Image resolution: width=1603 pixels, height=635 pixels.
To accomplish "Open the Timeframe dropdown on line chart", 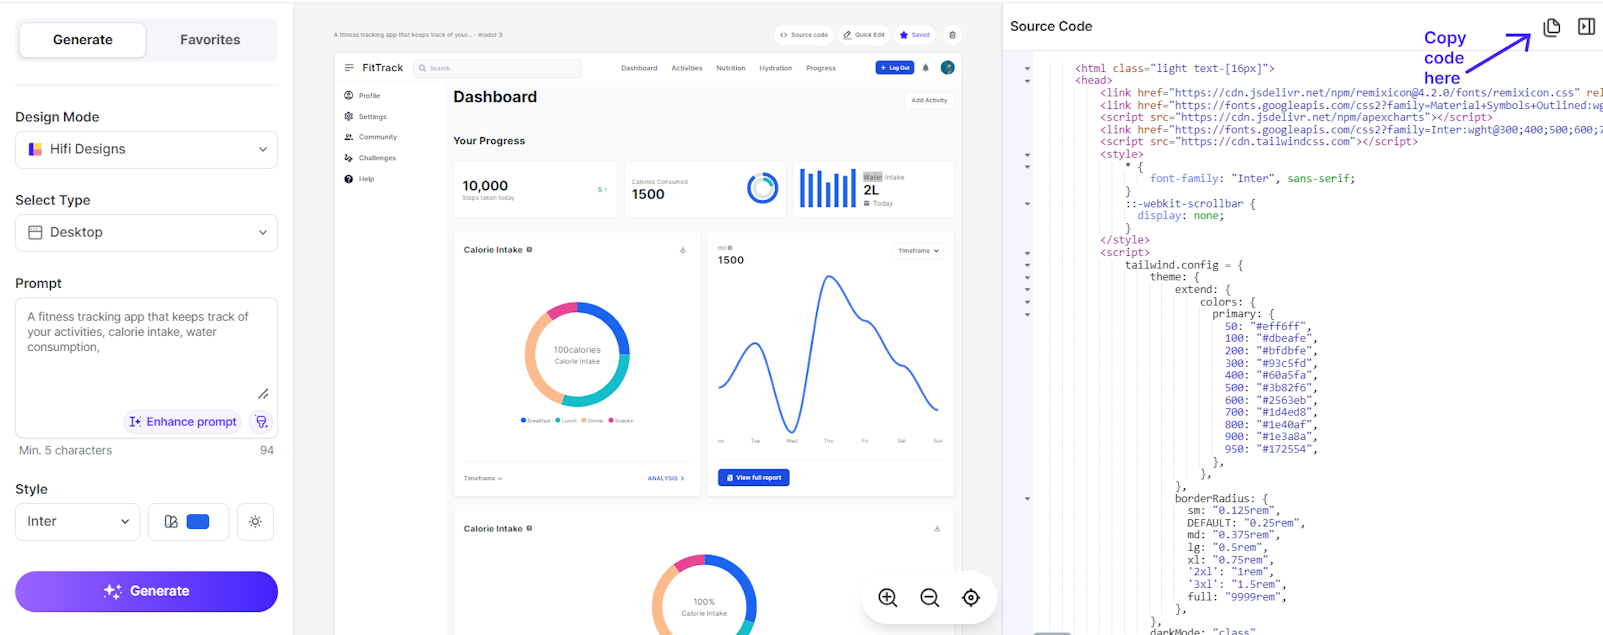I will 918,251.
